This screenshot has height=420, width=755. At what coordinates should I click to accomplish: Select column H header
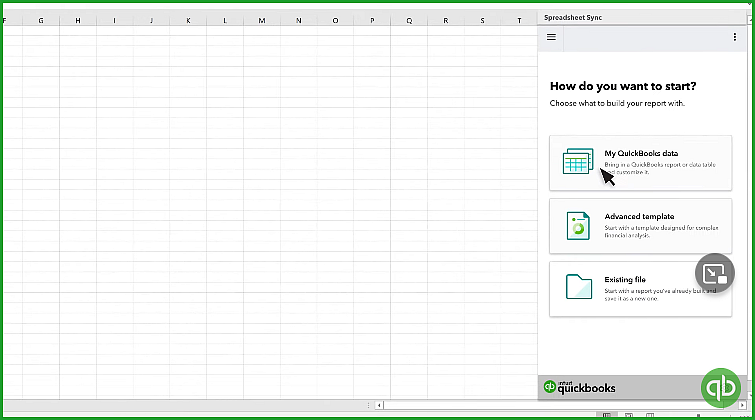[77, 20]
